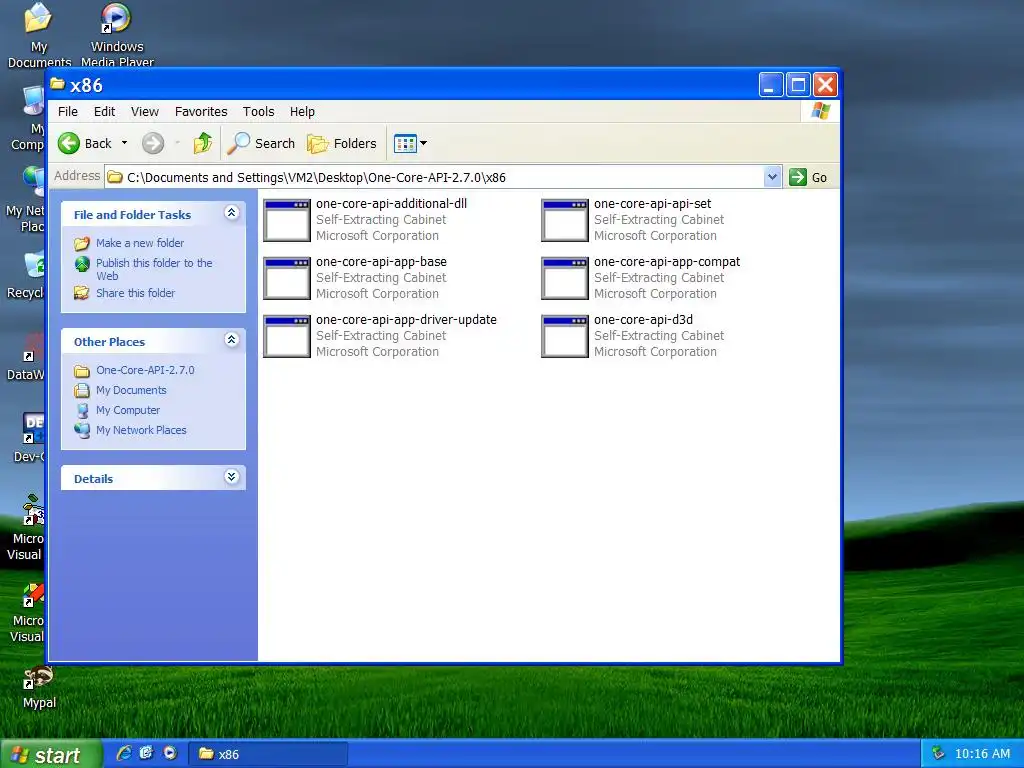
Task: Expand the address bar dropdown list
Action: [x=773, y=177]
